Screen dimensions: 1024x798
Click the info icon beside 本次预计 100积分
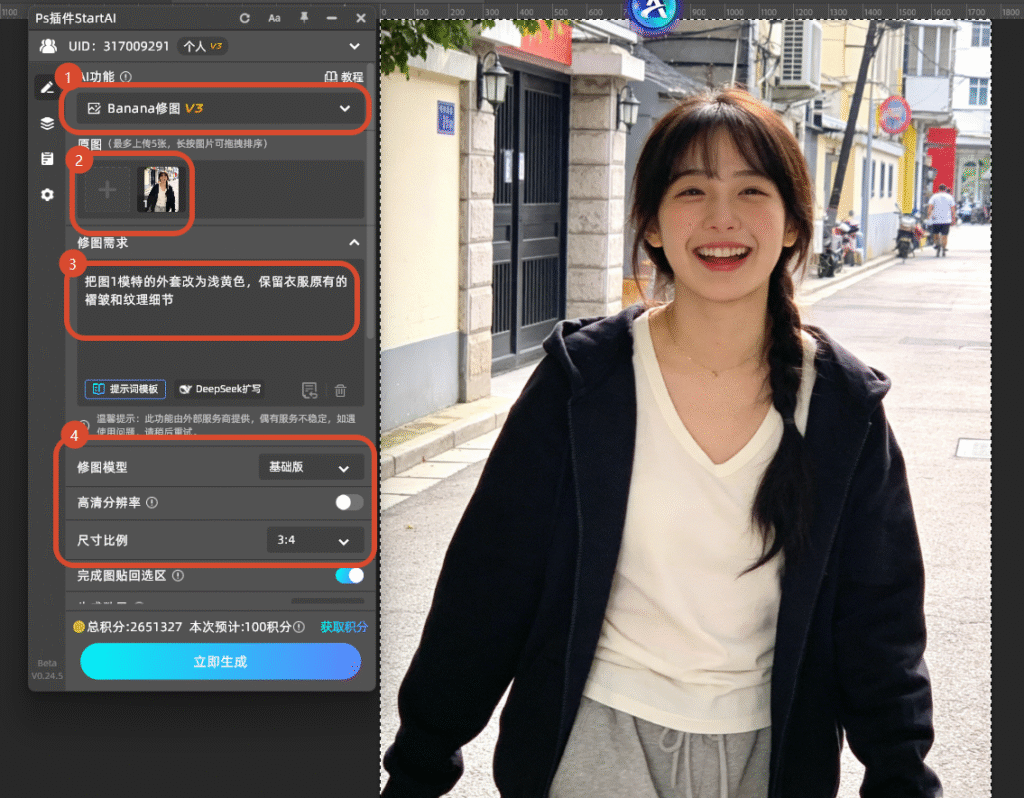pyautogui.click(x=299, y=627)
